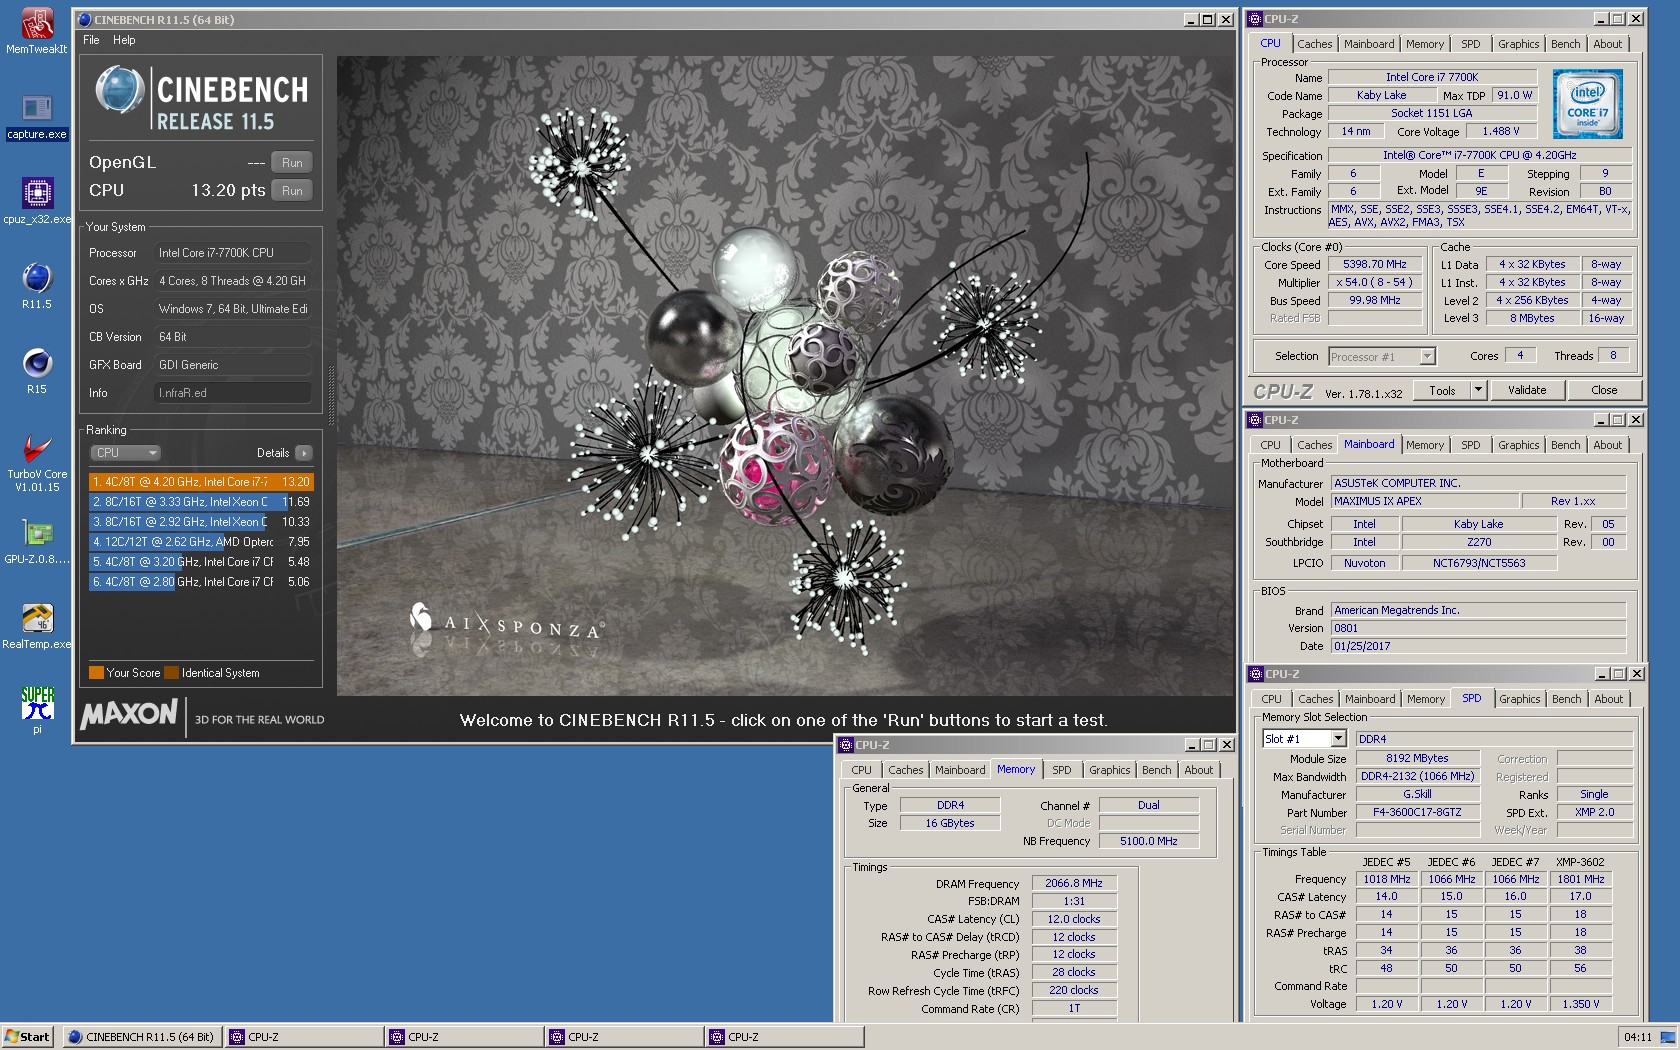Select ranking row 4C/8T @ 4.20 GHz
The height and width of the screenshot is (1050, 1680).
tap(201, 482)
